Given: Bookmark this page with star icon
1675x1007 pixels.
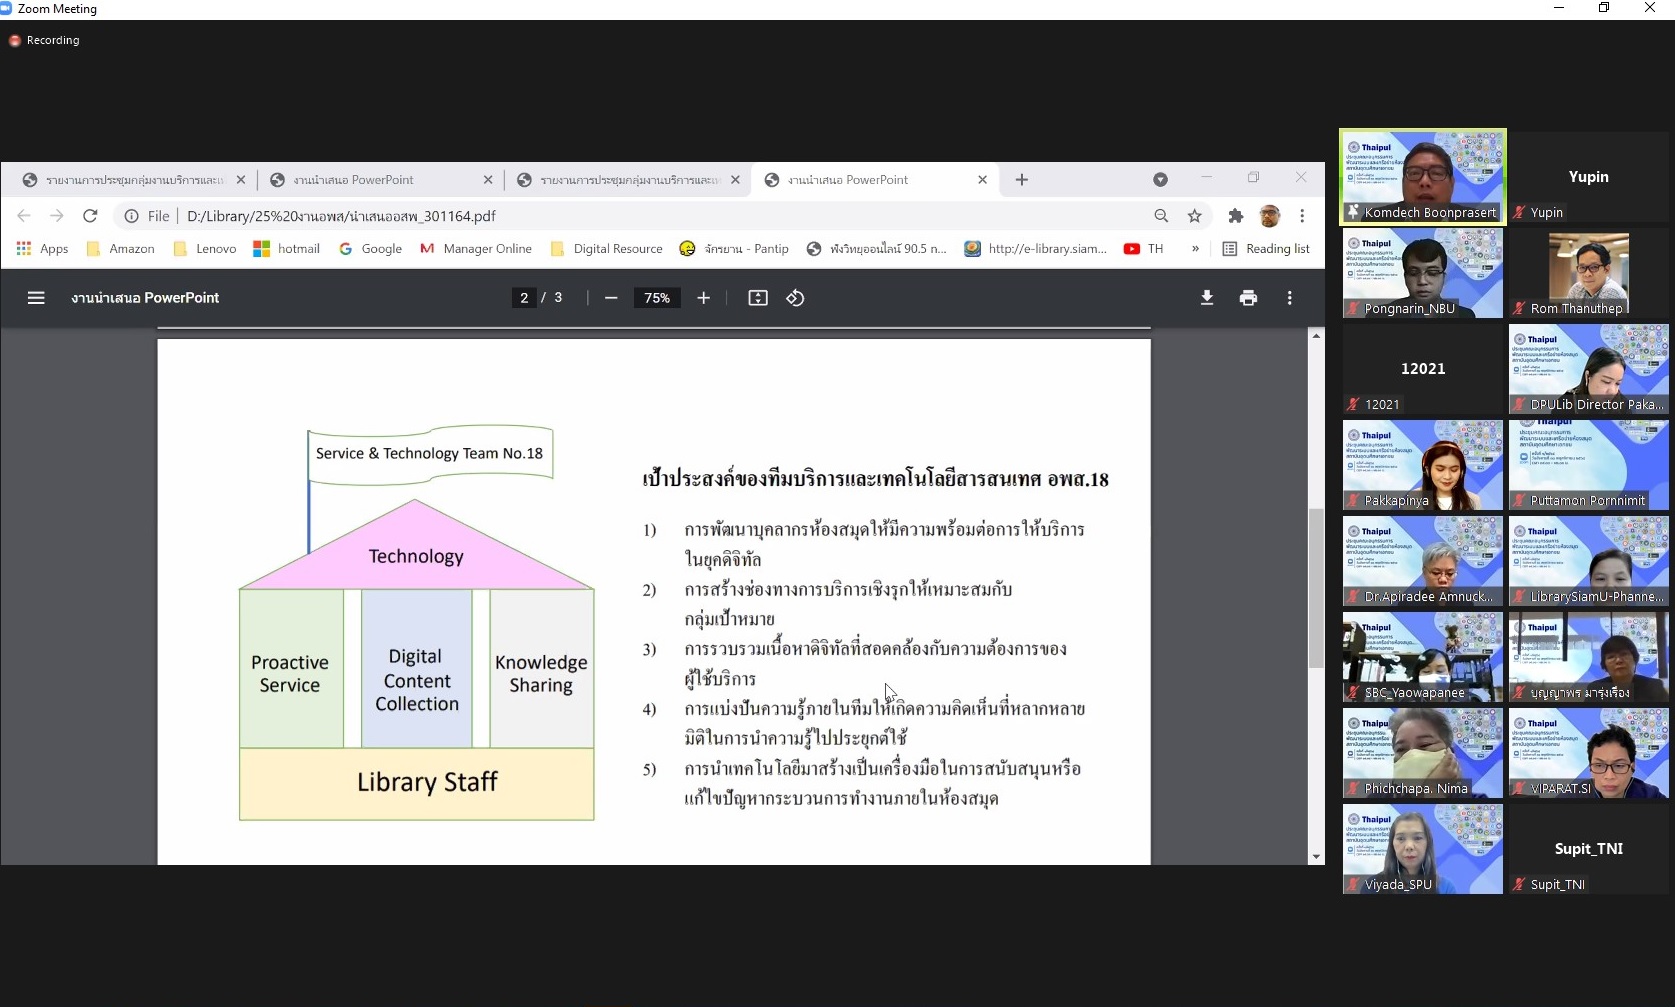Looking at the screenshot, I should click(1194, 216).
